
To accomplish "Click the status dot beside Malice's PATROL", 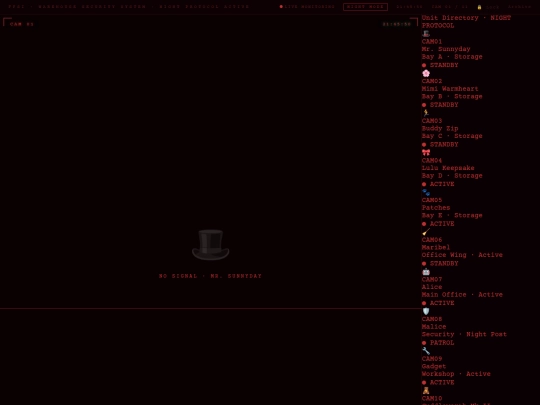I will [x=424, y=343].
